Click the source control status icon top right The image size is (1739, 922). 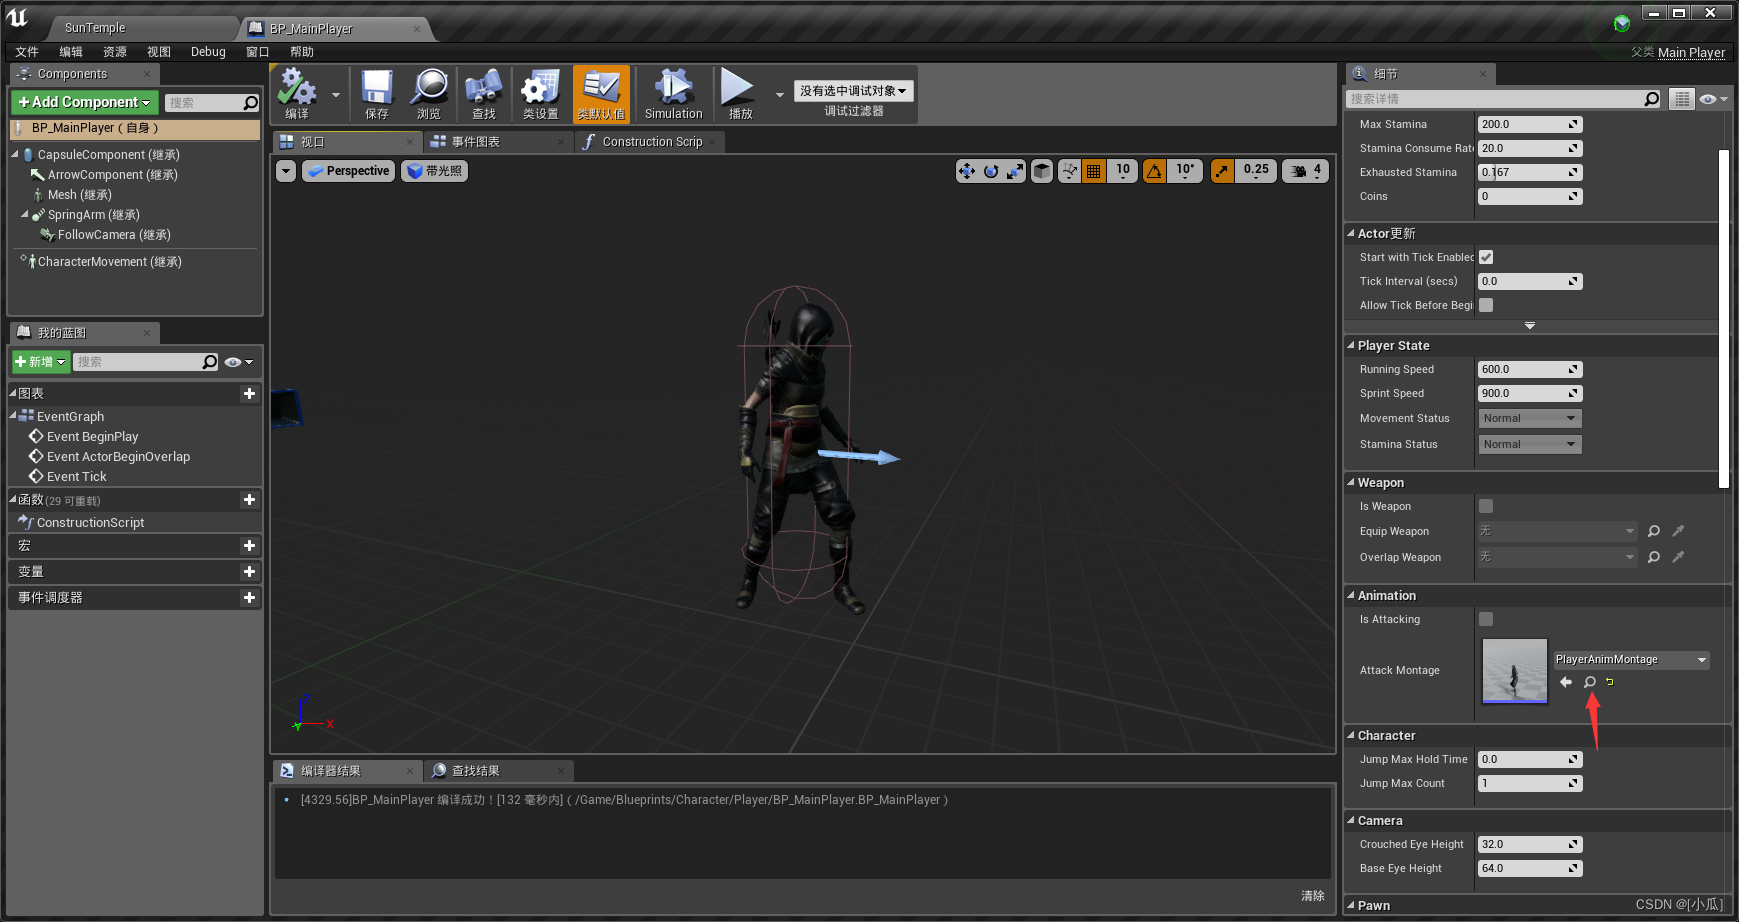[1622, 23]
